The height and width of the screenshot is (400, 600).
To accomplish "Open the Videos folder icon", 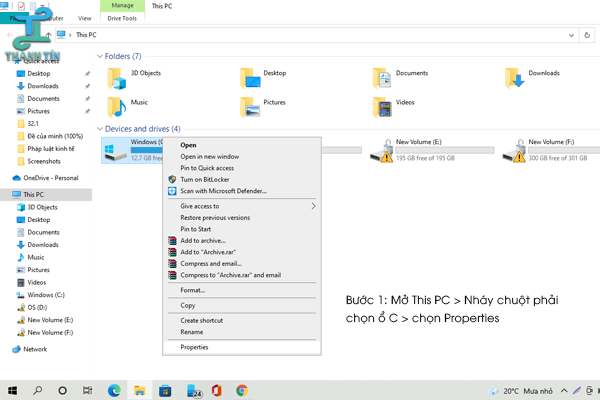I will coord(381,106).
